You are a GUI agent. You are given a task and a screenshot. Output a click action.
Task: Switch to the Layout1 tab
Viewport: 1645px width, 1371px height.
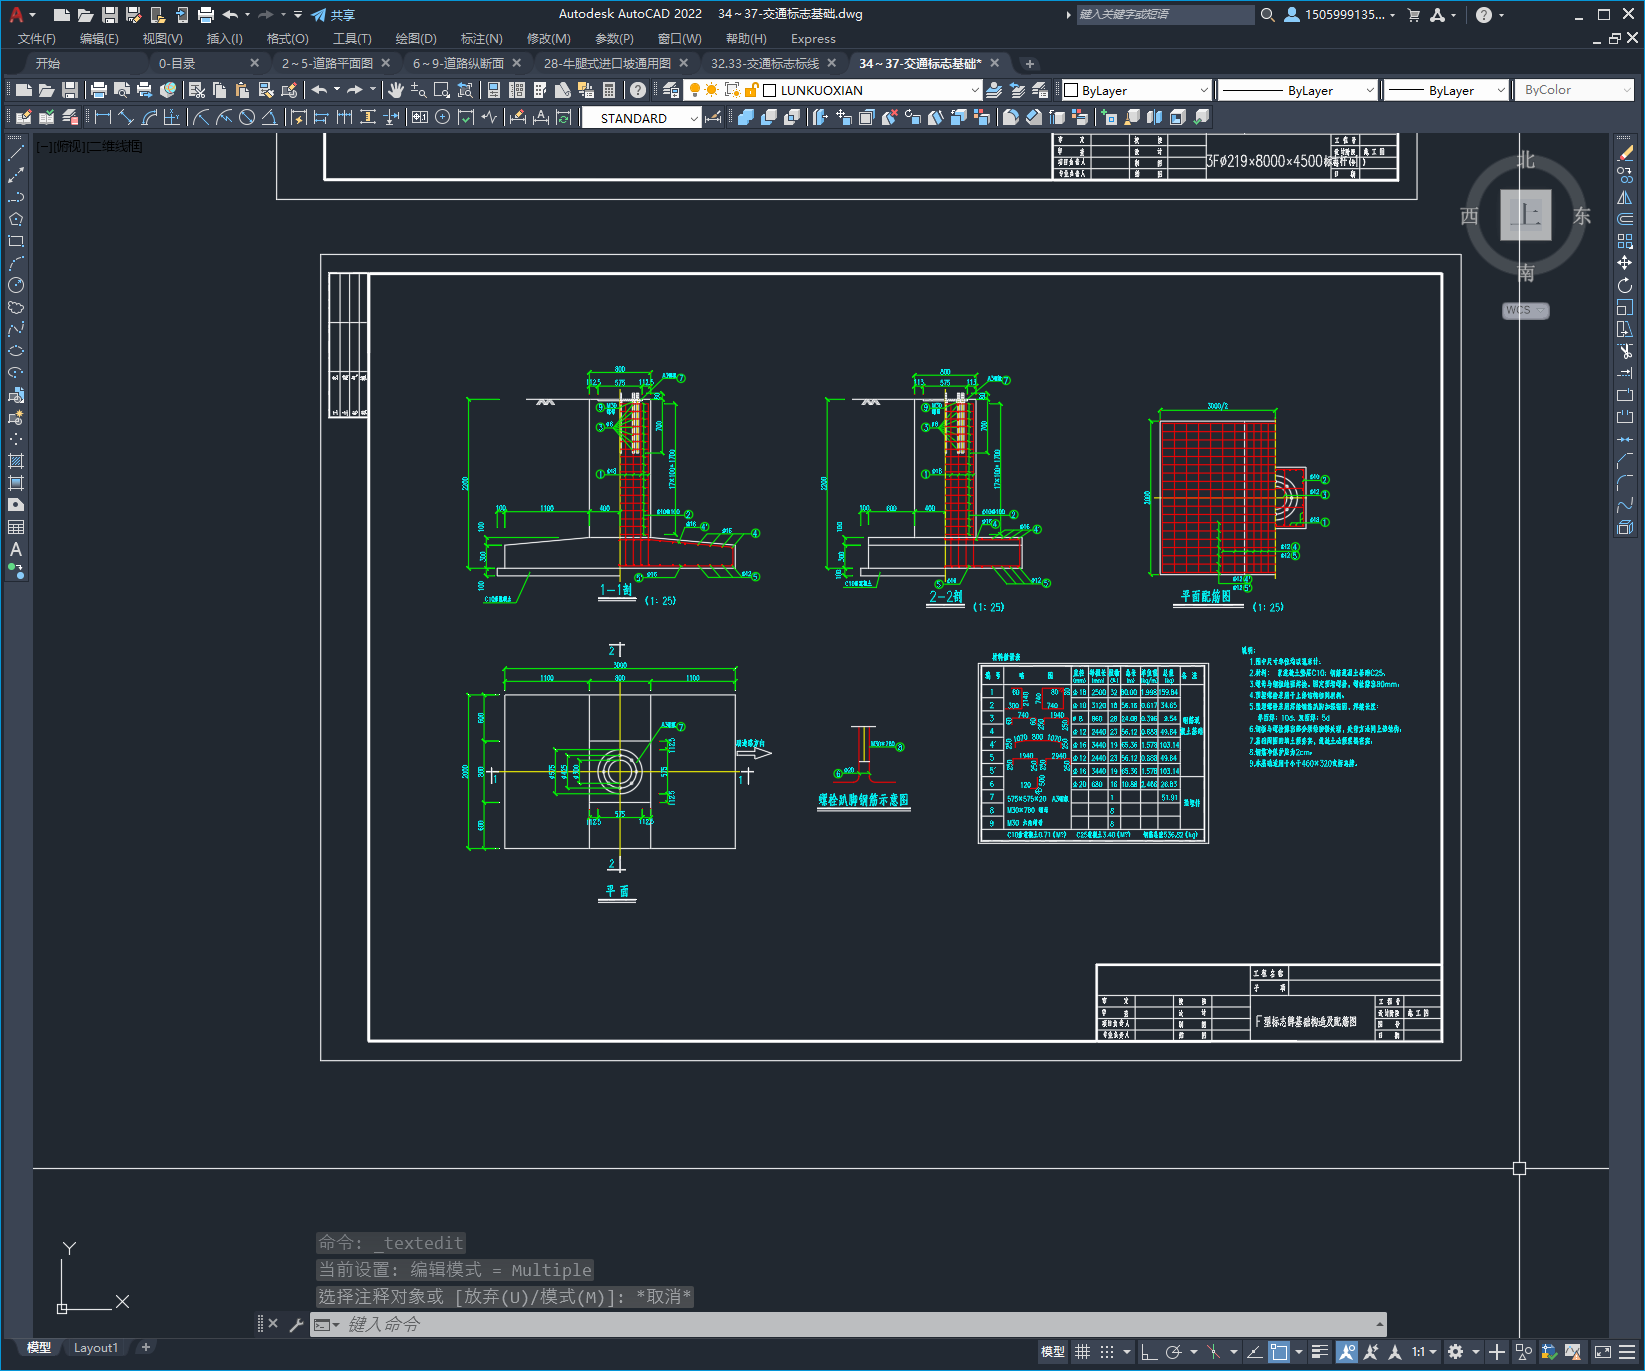click(96, 1348)
